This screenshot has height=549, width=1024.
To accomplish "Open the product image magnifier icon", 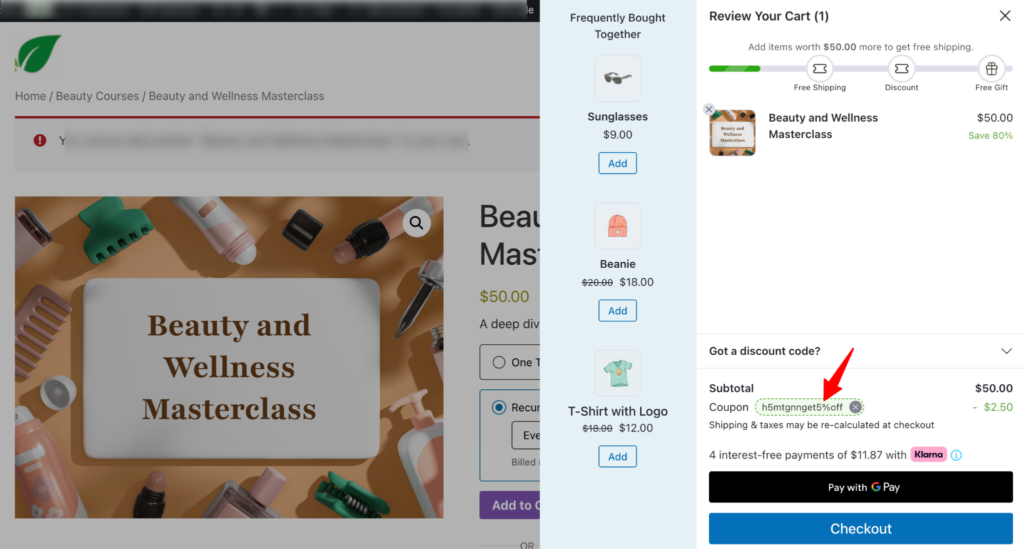I will tap(416, 223).
